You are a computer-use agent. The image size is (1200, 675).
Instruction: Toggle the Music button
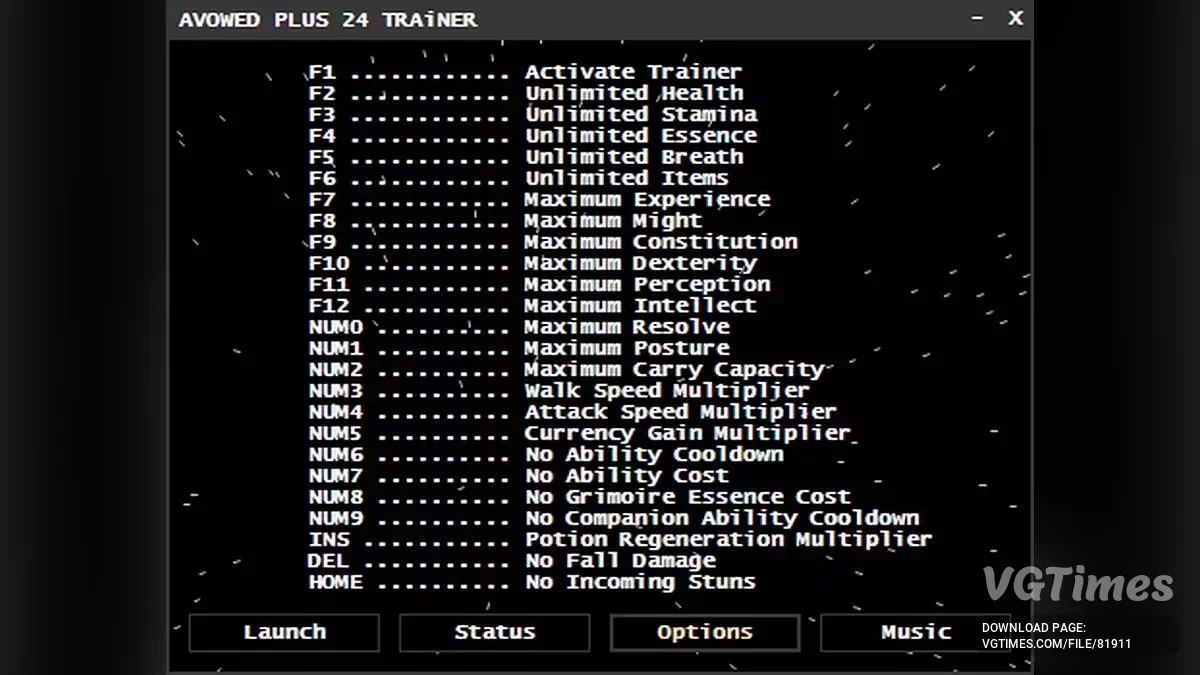(x=914, y=632)
